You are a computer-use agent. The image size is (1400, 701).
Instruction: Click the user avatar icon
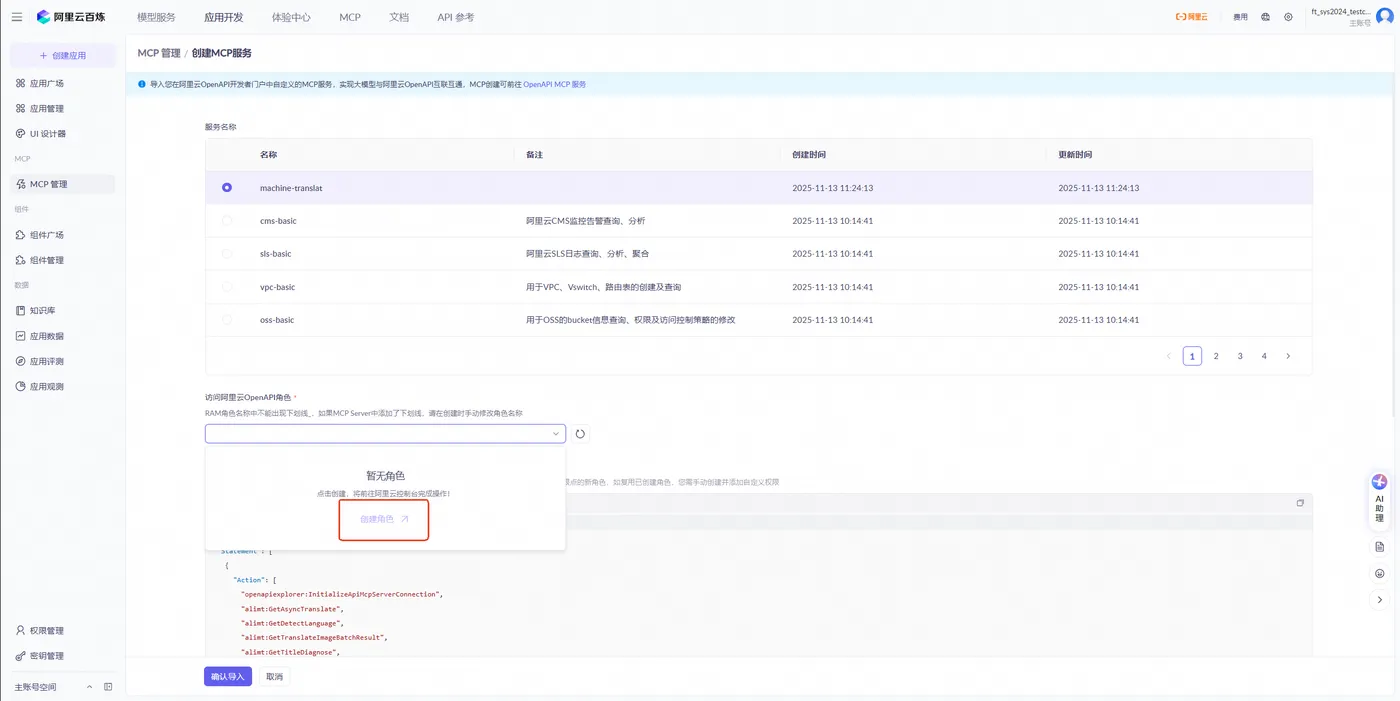pyautogui.click(x=1384, y=16)
